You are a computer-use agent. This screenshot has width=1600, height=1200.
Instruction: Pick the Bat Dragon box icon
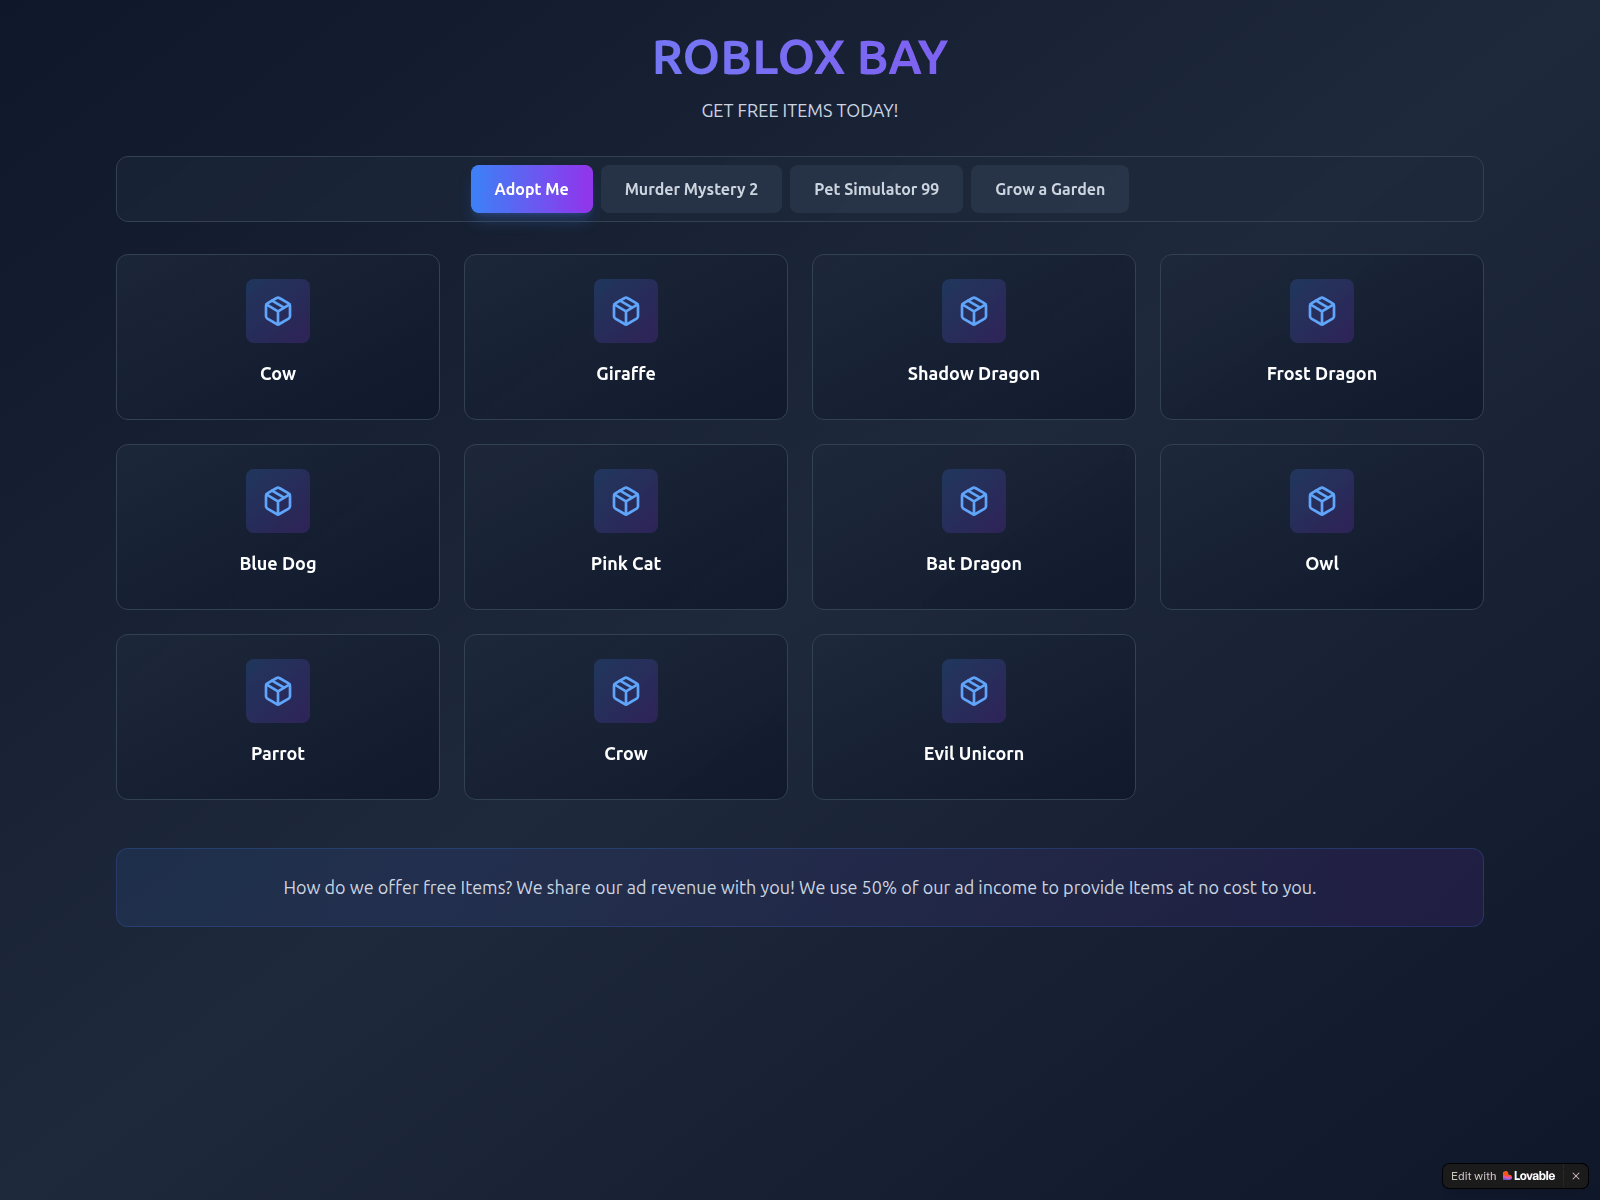[x=974, y=501]
